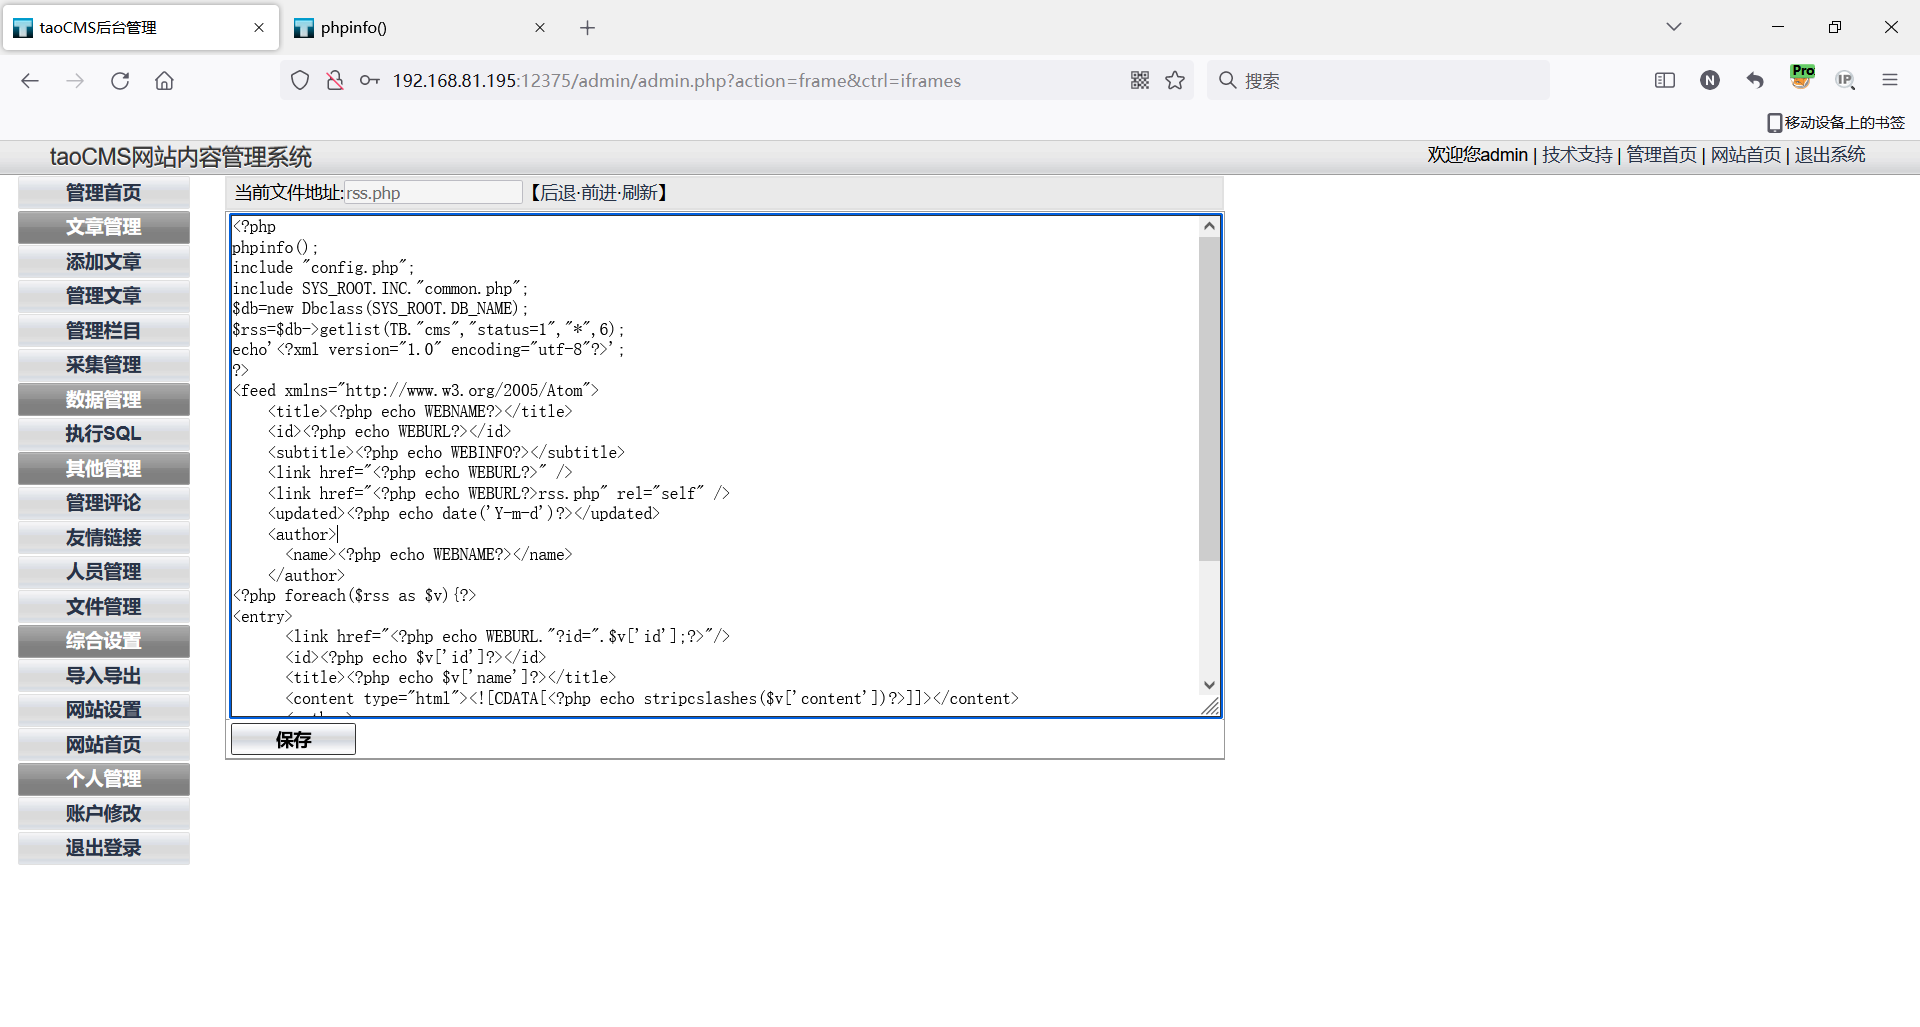Open 管理首页 in the left sidebar
The image size is (1920, 1027).
coord(104,193)
